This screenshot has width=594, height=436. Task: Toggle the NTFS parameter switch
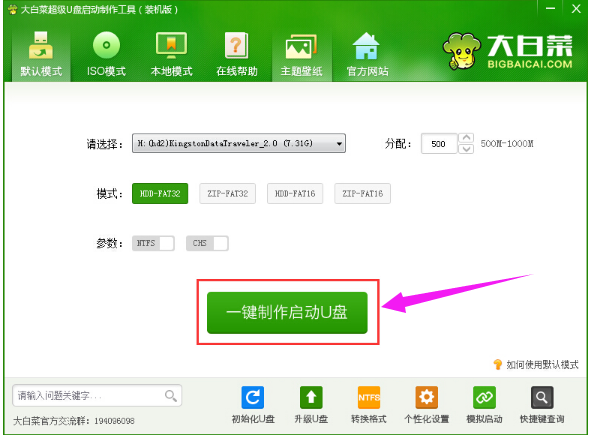click(153, 243)
